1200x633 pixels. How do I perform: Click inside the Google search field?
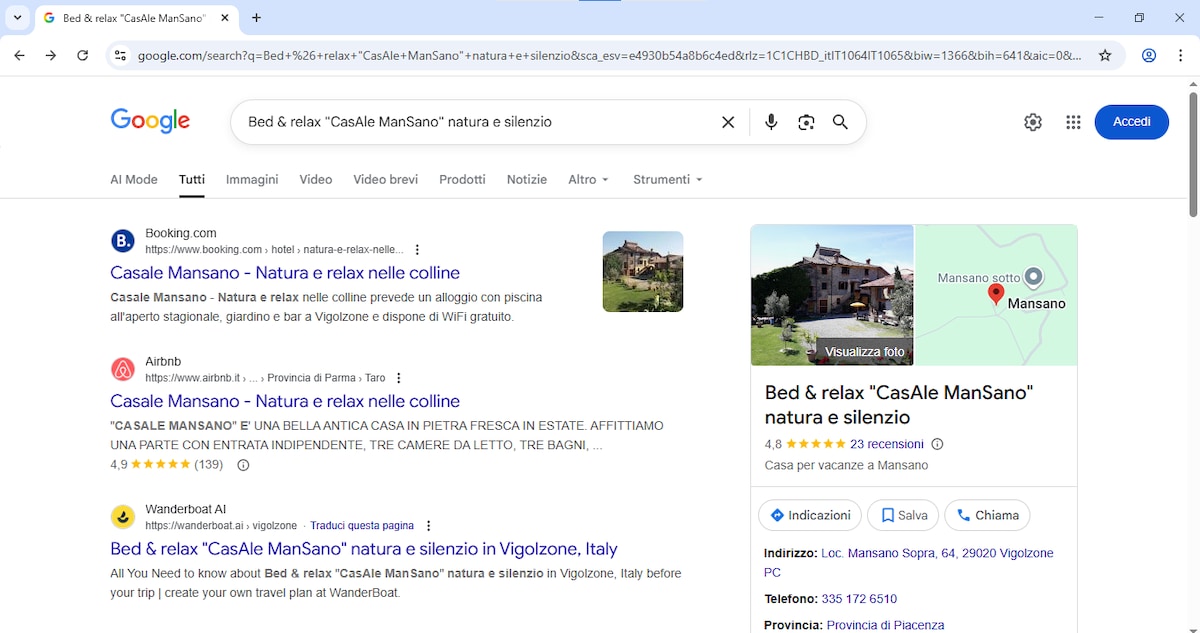(470, 122)
